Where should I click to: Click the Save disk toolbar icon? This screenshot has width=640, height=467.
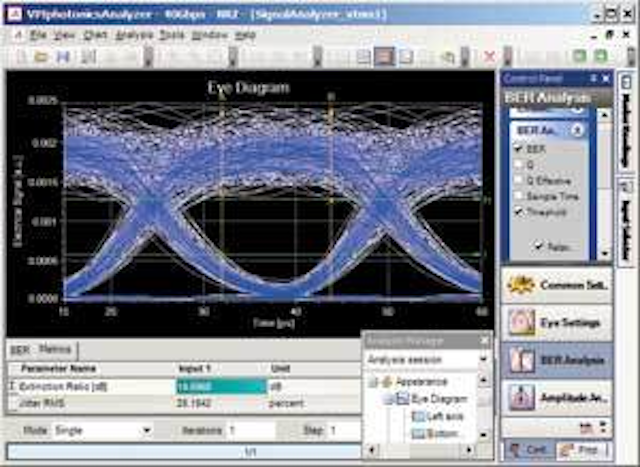pos(63,56)
